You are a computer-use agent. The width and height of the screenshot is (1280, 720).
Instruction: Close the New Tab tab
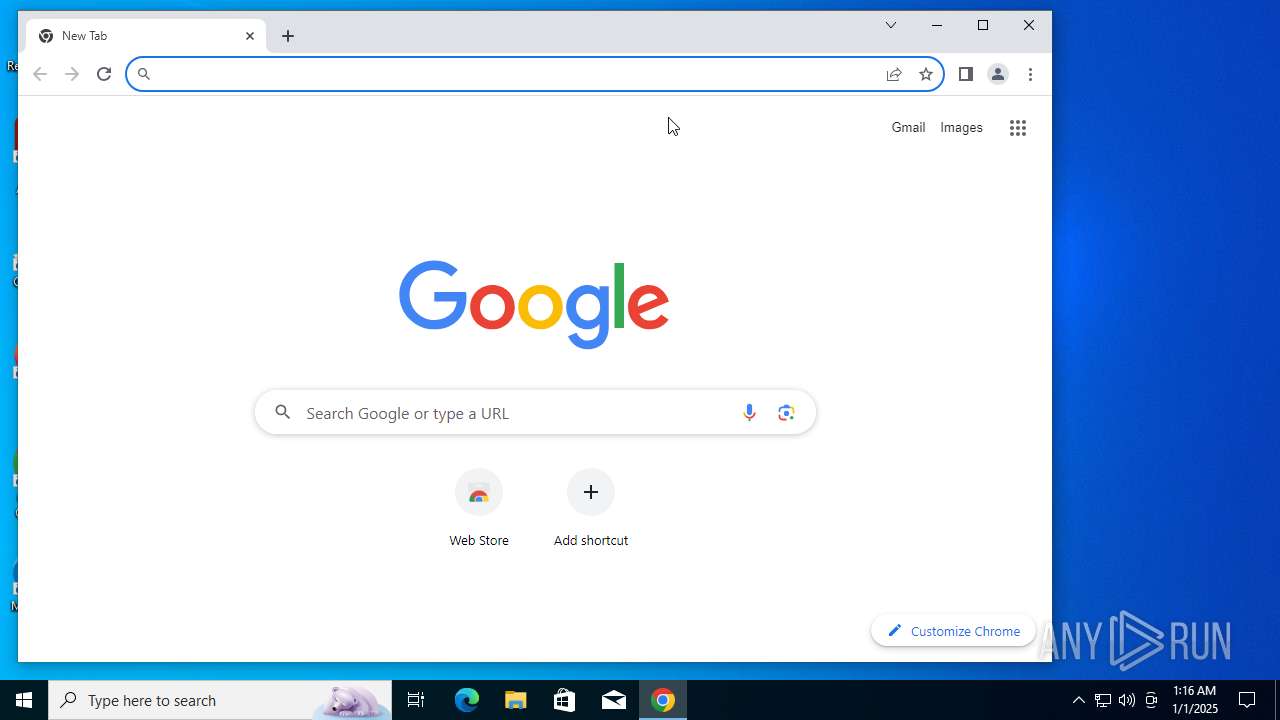(250, 36)
